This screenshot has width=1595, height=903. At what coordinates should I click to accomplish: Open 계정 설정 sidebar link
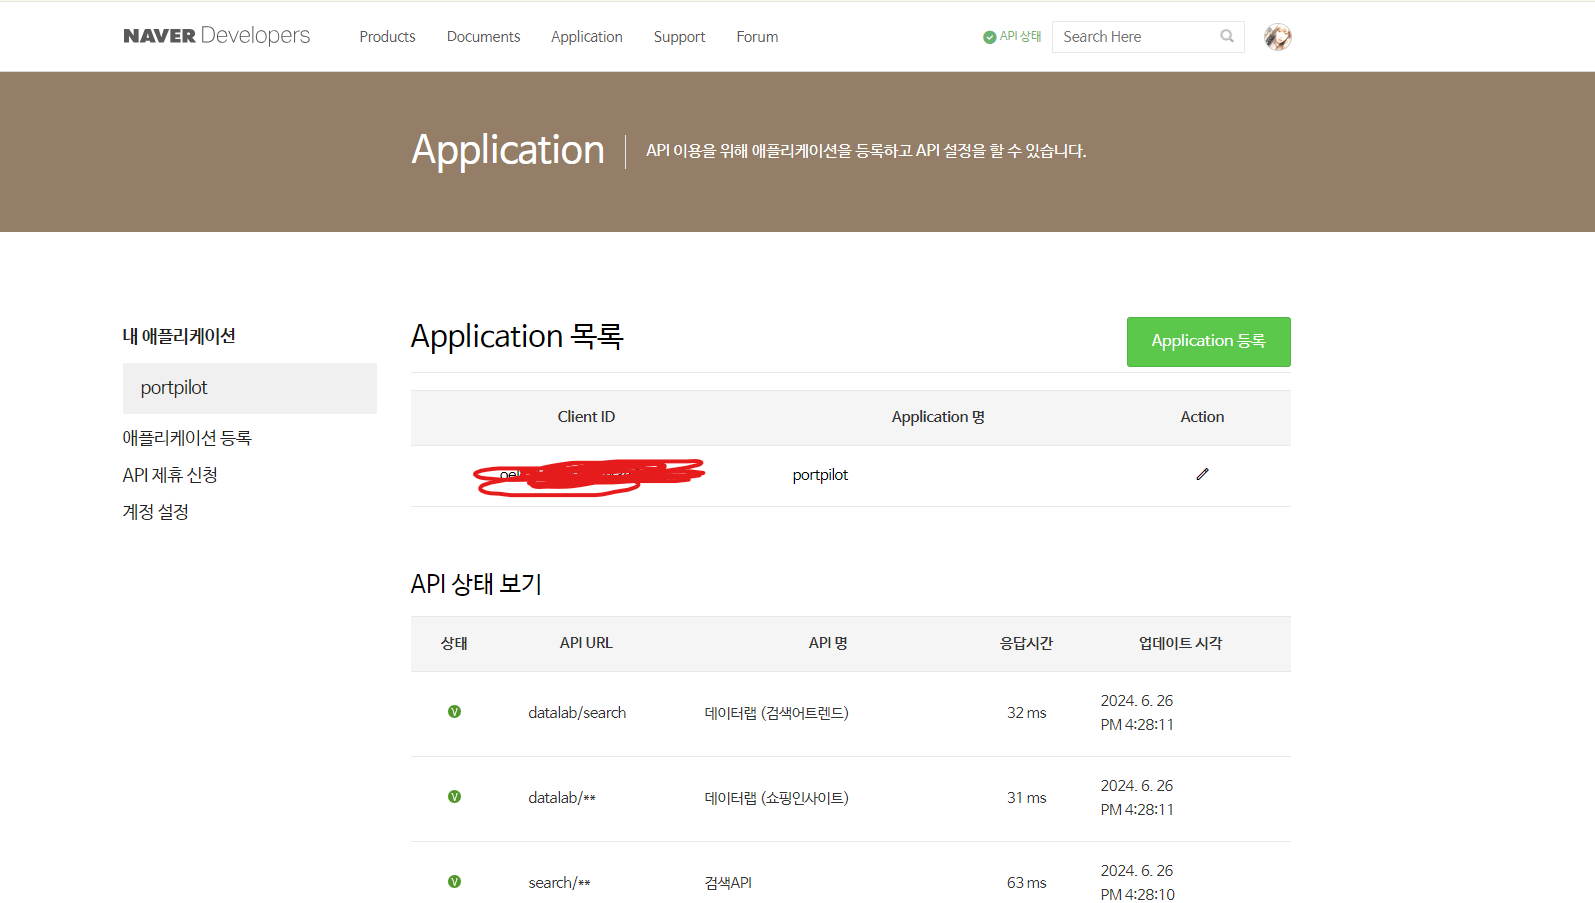[155, 512]
